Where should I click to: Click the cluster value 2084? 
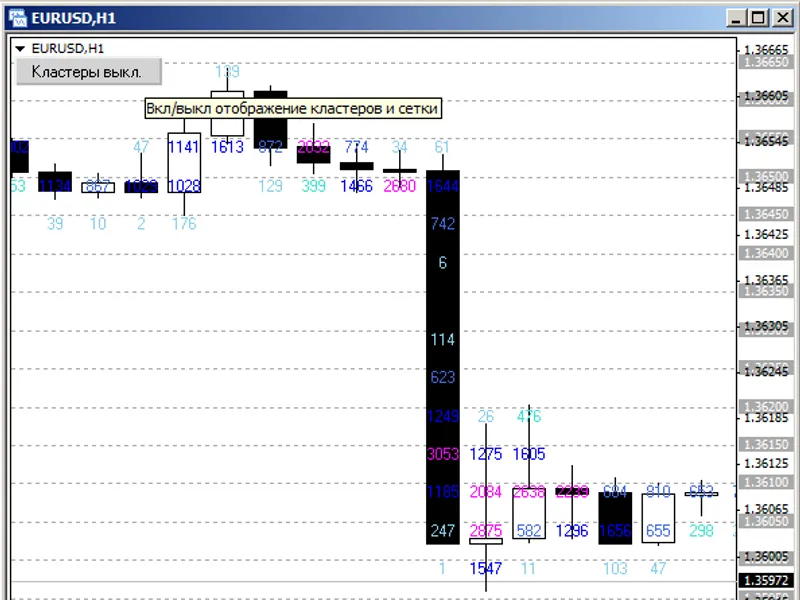pyautogui.click(x=486, y=492)
